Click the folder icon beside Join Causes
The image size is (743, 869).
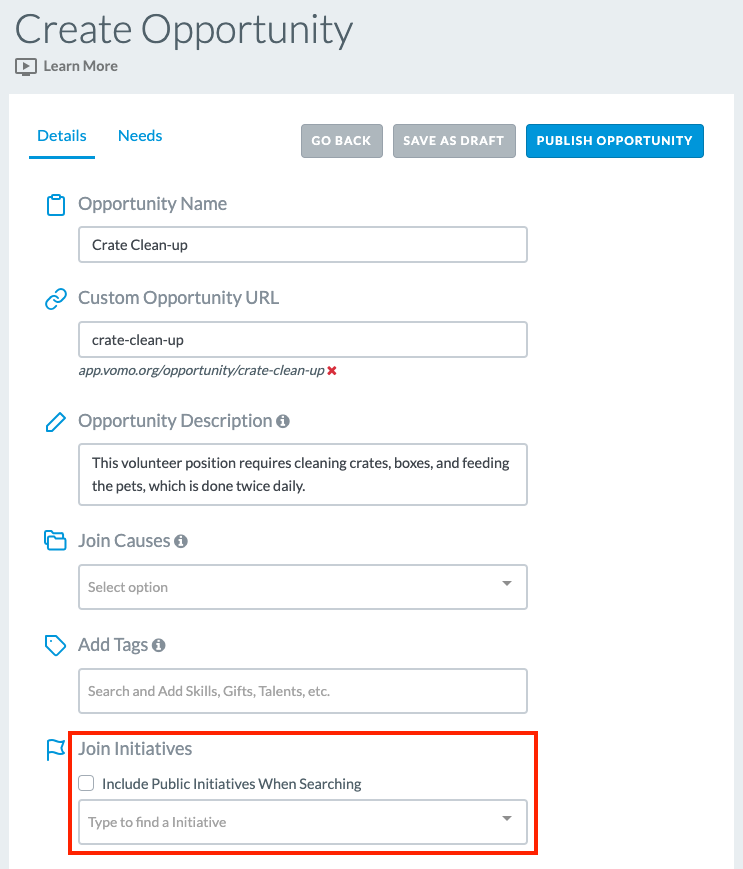[55, 540]
